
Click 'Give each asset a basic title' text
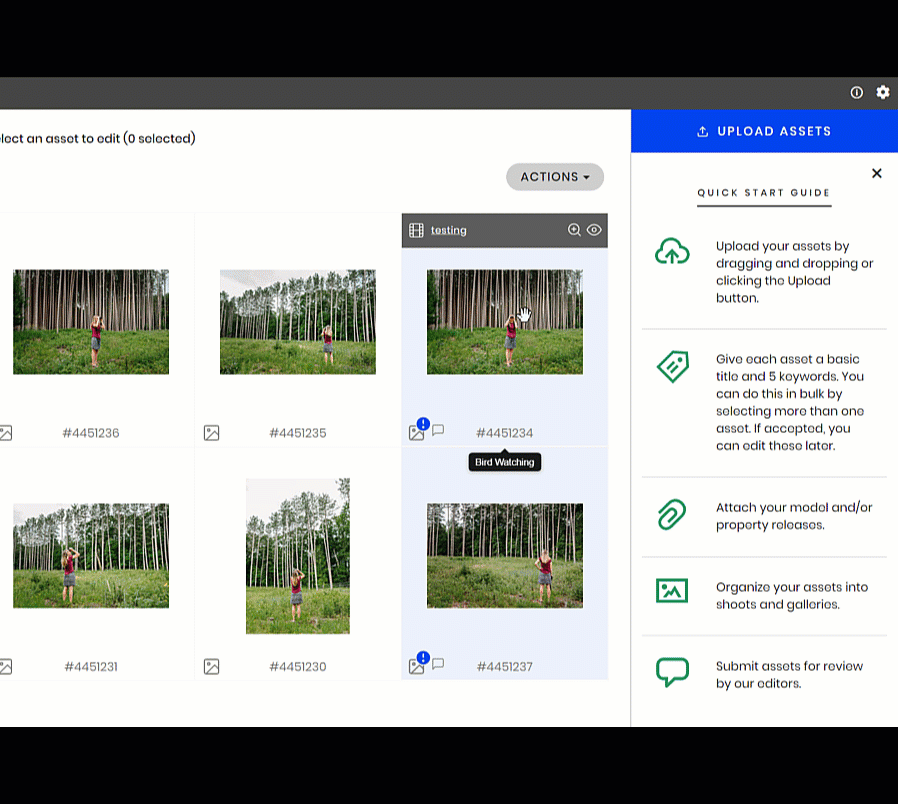[790, 403]
